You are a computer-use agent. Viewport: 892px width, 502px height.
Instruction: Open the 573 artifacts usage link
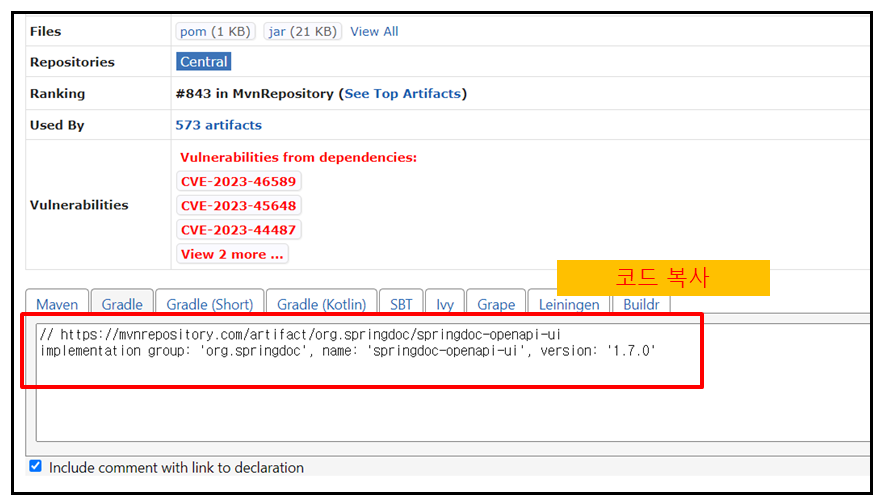click(218, 125)
